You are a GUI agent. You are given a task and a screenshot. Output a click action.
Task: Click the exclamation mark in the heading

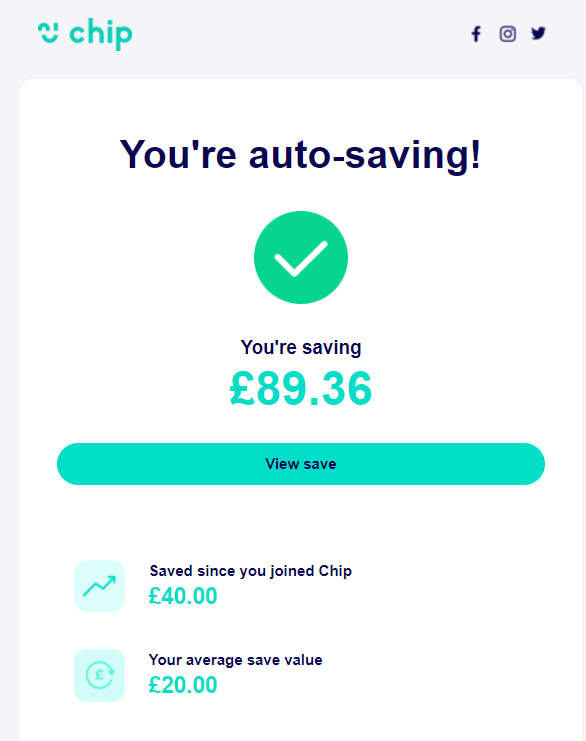[476, 154]
